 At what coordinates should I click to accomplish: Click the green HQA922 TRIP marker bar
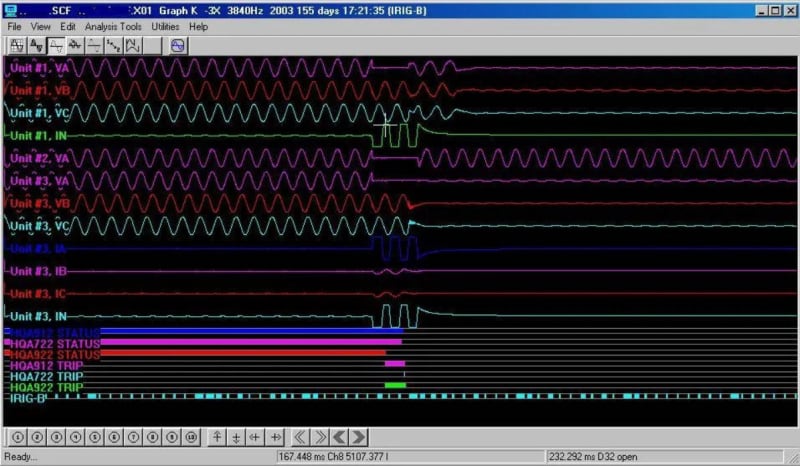point(395,385)
